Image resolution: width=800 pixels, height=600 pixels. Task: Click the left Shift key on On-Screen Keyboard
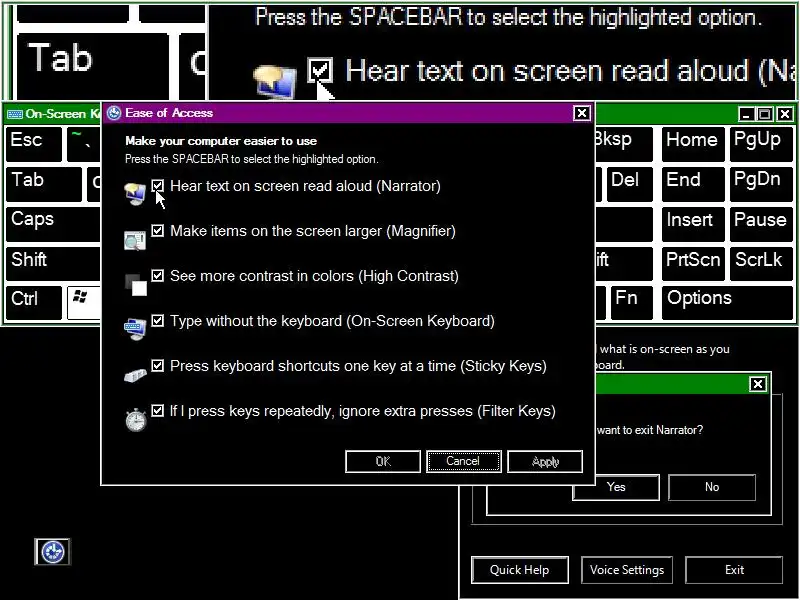(53, 263)
